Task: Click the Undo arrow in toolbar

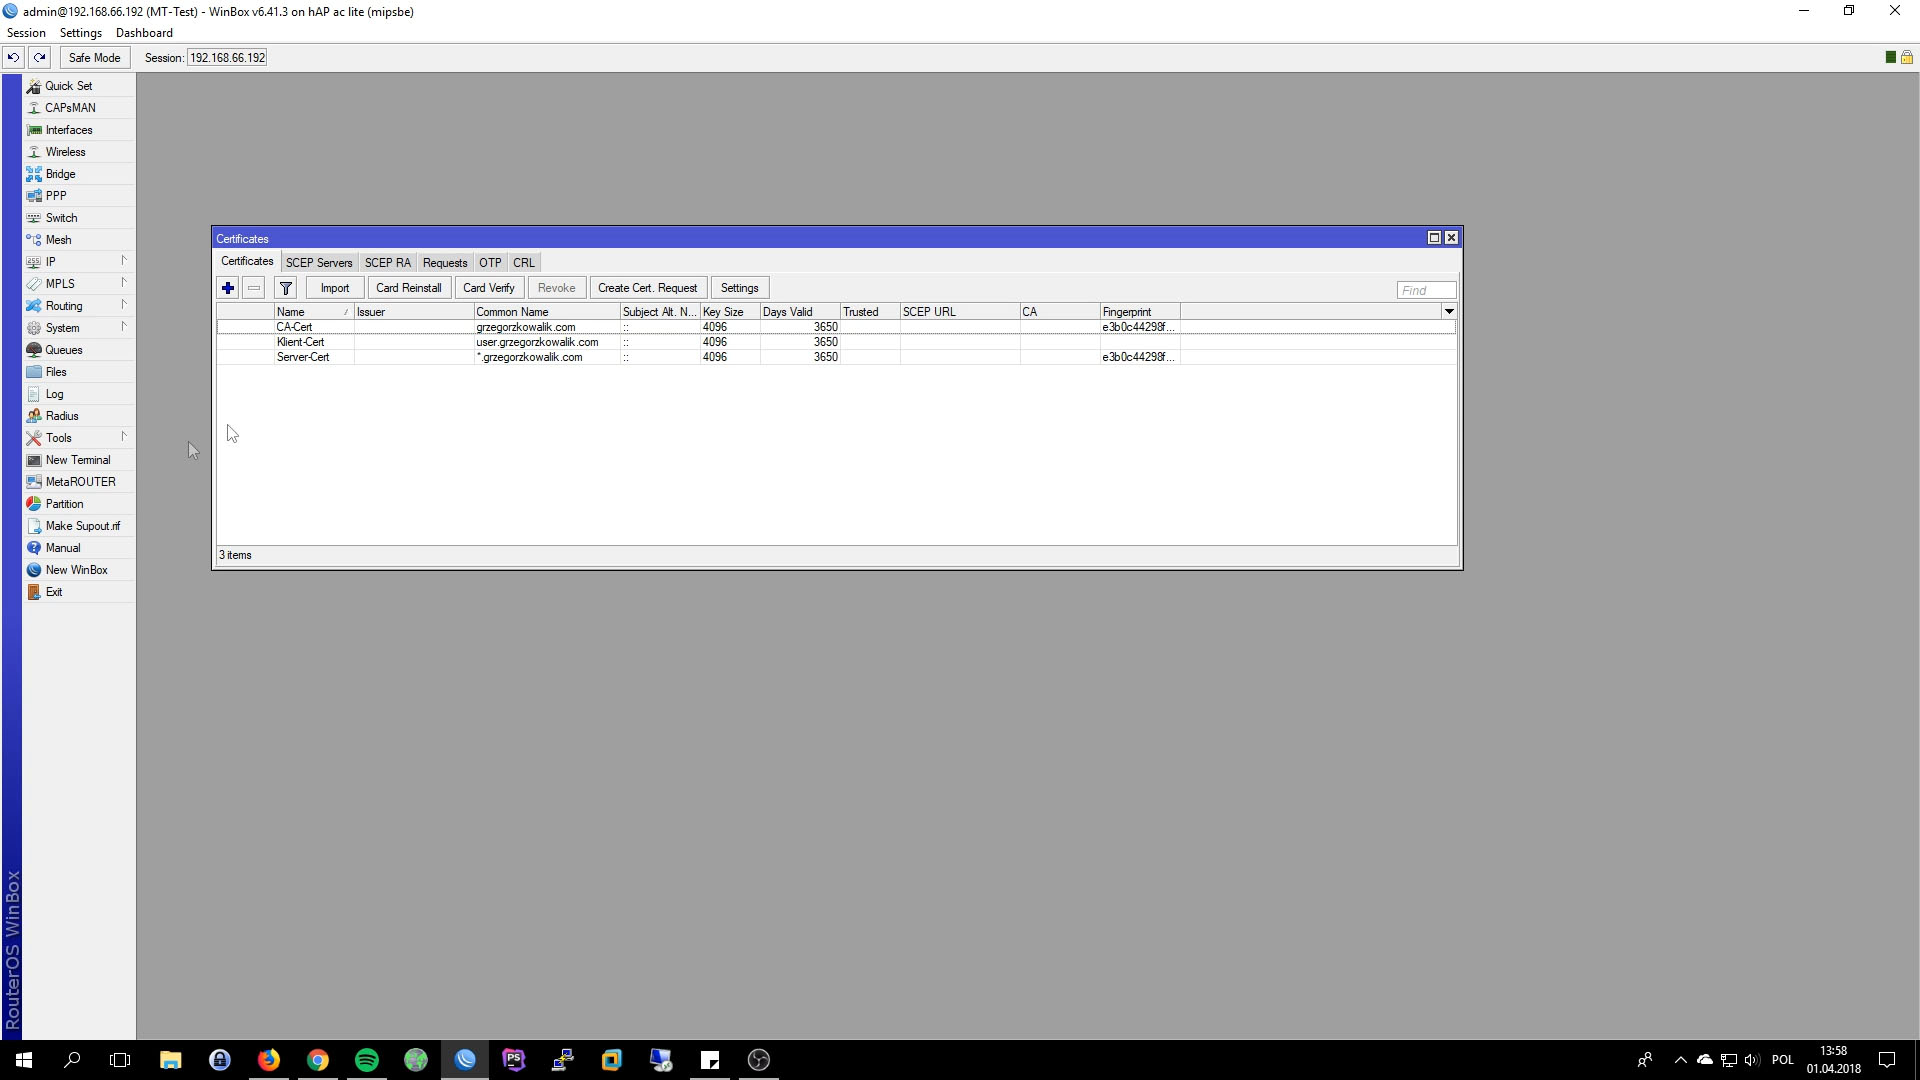Action: click(13, 58)
